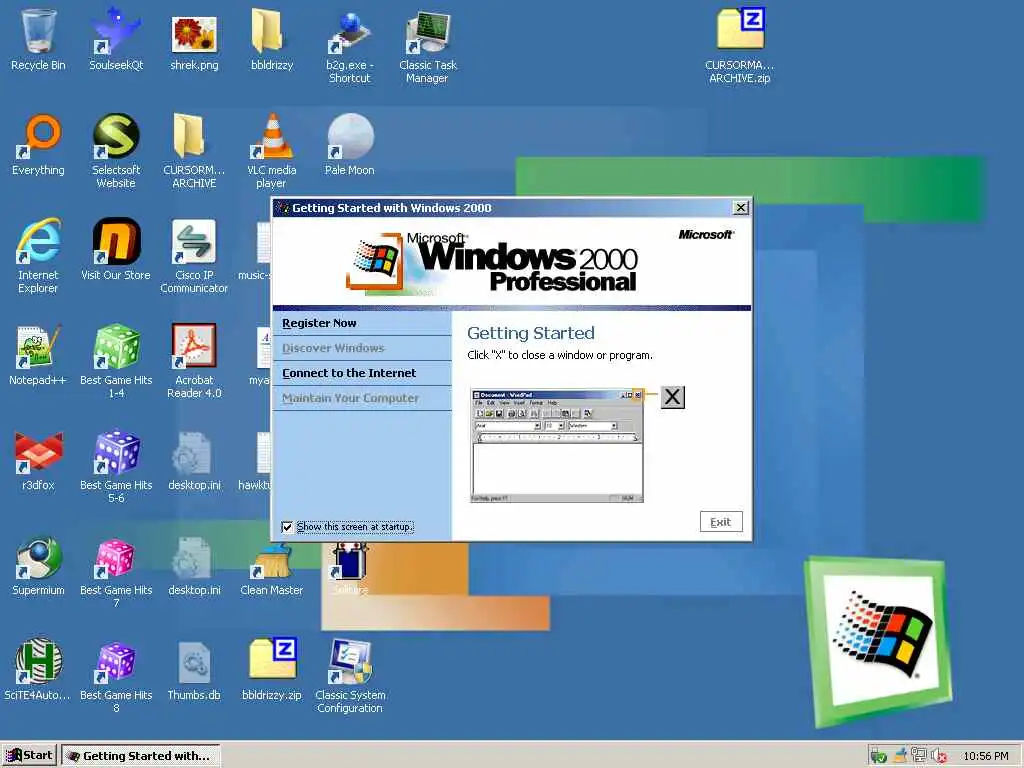
Task: Select the bbldrizzy.zip archive icon
Action: [x=273, y=658]
